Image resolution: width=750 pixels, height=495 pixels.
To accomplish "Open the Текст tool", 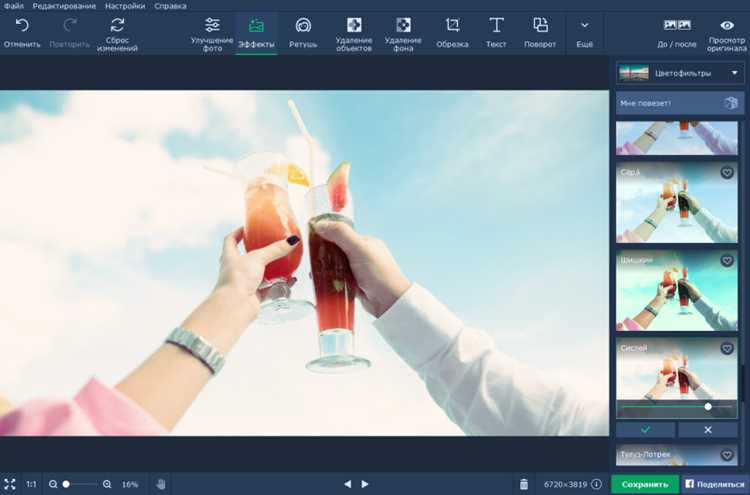I will click(x=496, y=33).
